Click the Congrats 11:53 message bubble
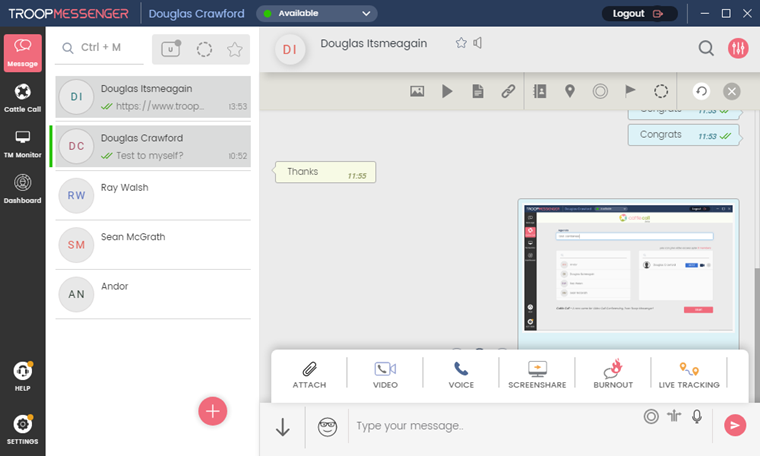This screenshot has width=760, height=456. 685,135
